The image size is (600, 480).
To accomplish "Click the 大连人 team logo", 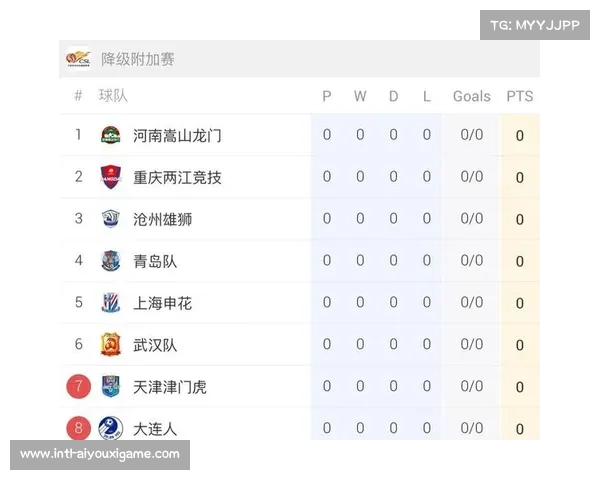I will point(111,428).
